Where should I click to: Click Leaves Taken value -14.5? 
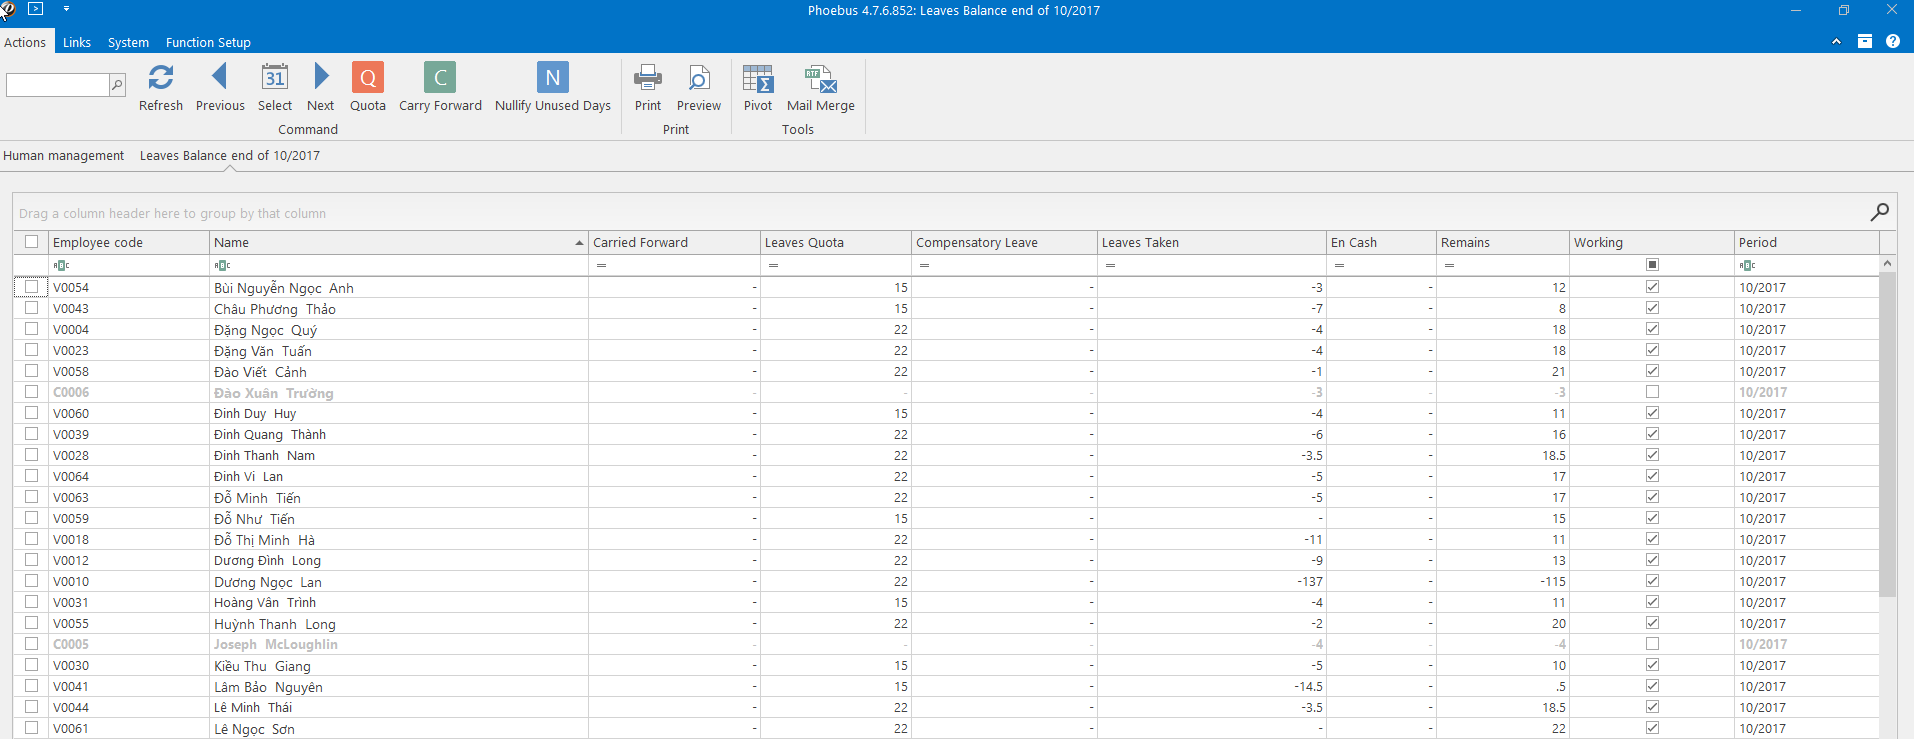click(1308, 687)
